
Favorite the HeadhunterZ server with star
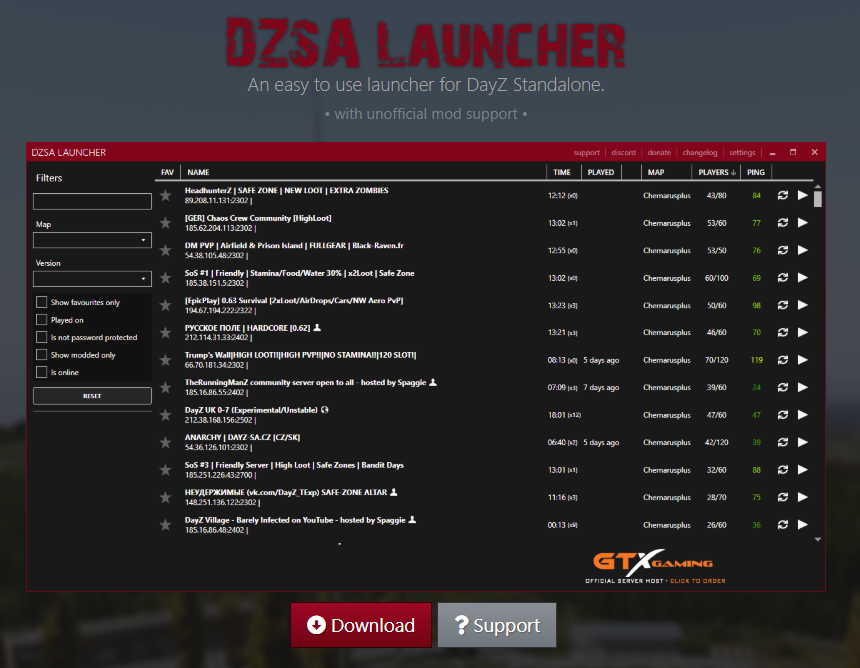coord(165,195)
